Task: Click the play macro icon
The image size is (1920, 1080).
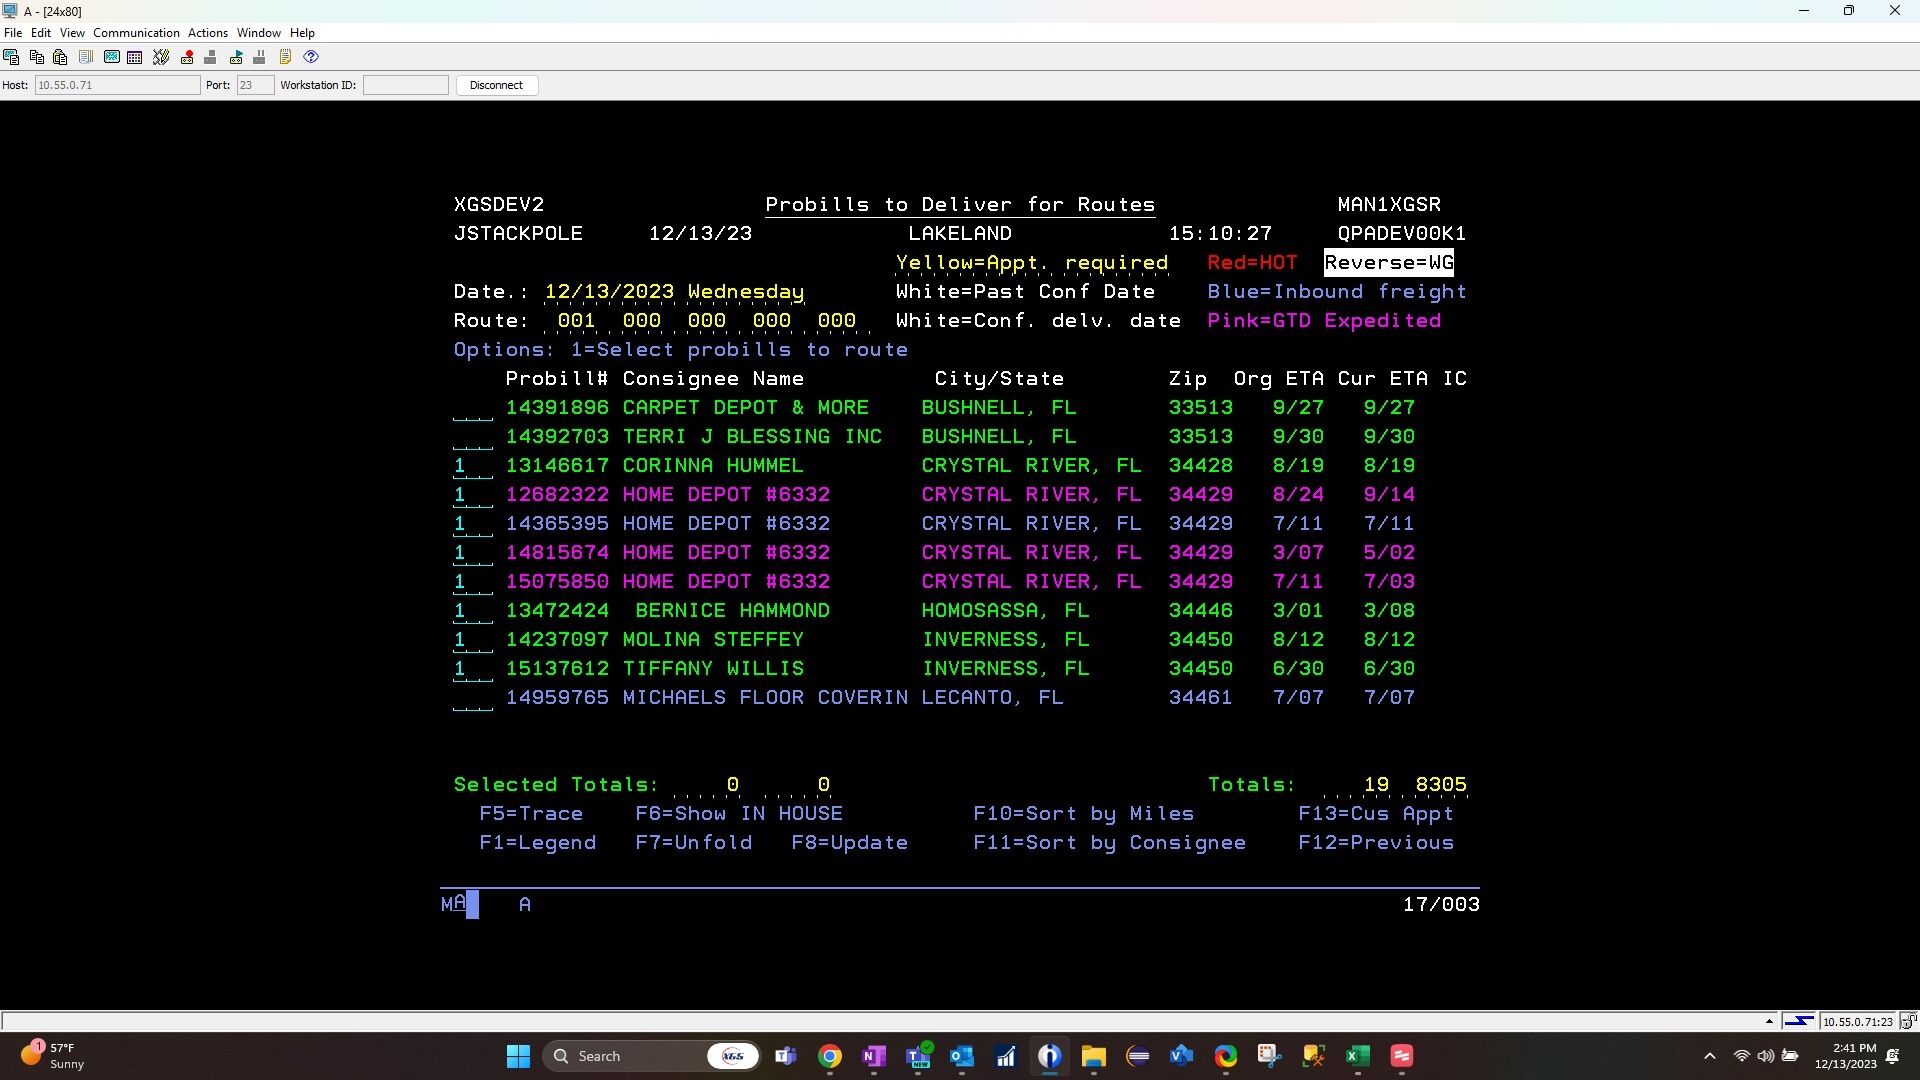Action: (236, 57)
